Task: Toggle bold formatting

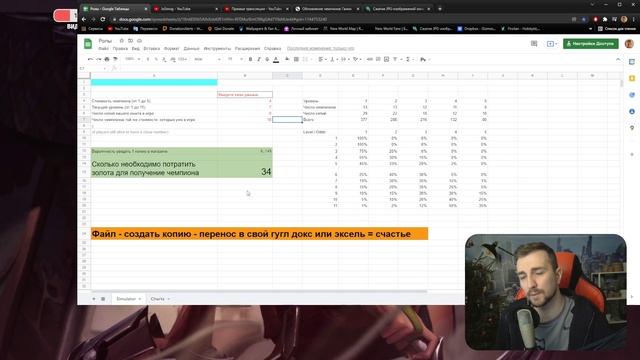Action: (250, 60)
